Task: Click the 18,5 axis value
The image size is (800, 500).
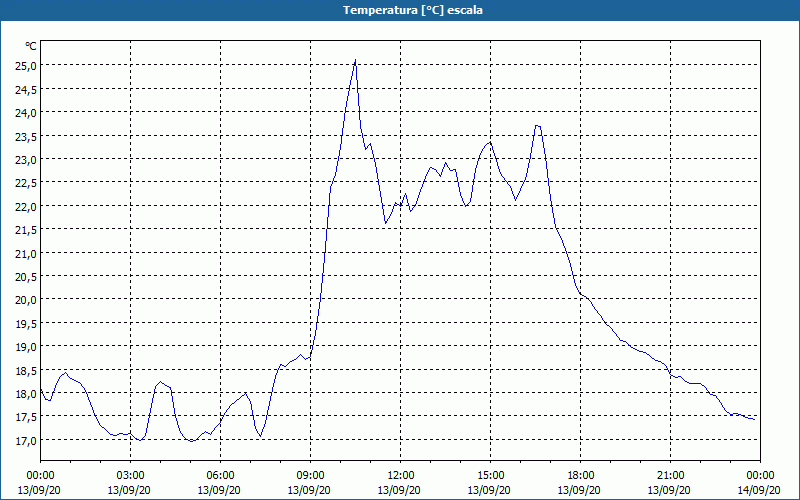Action: click(x=26, y=370)
